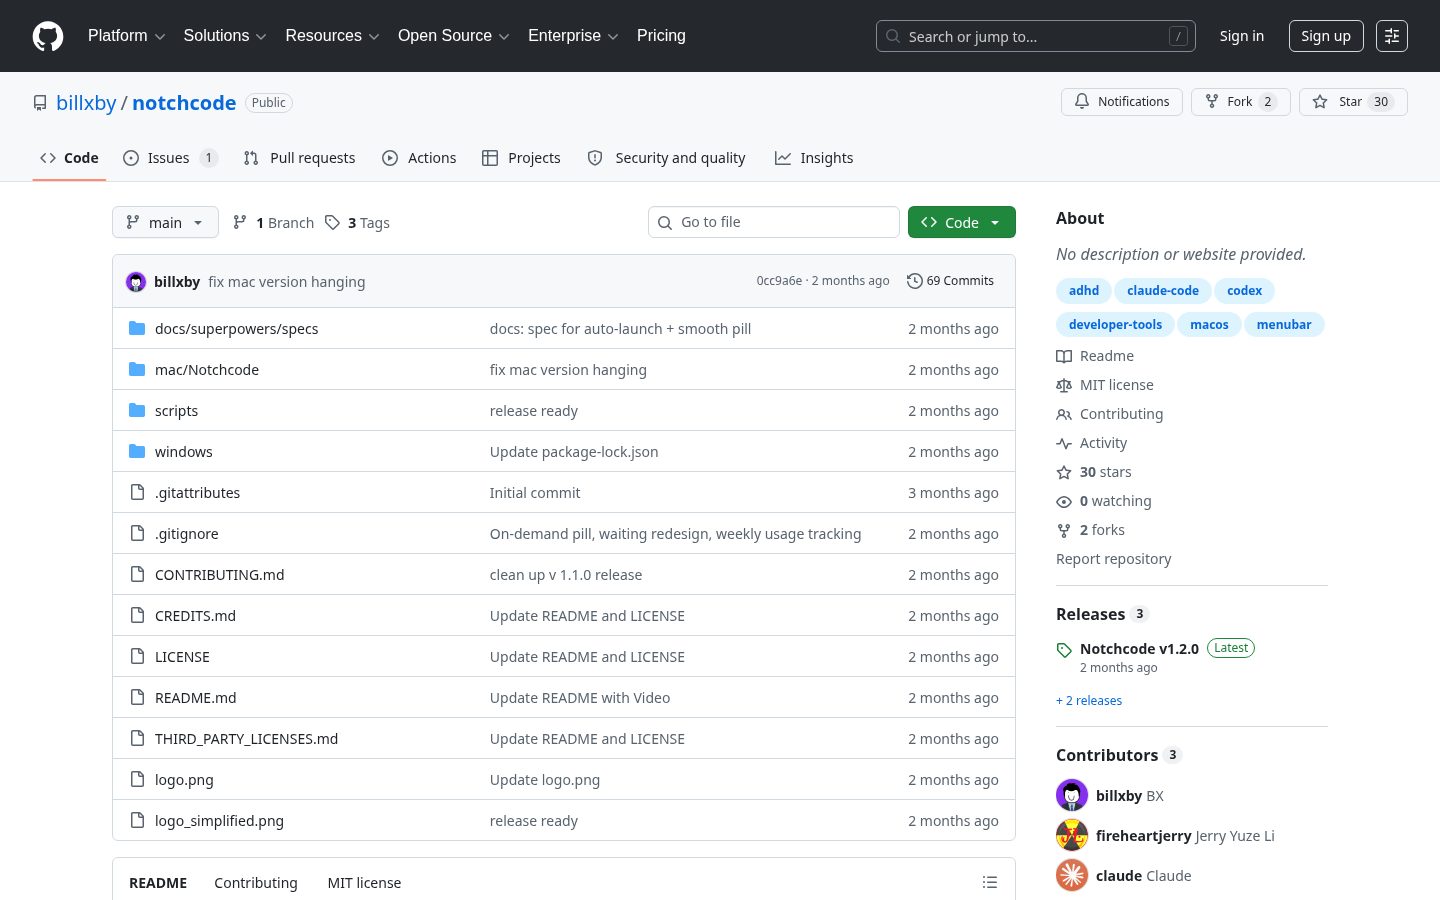Switch to the Security and quality tab
This screenshot has height=900, width=1440.
click(x=666, y=158)
